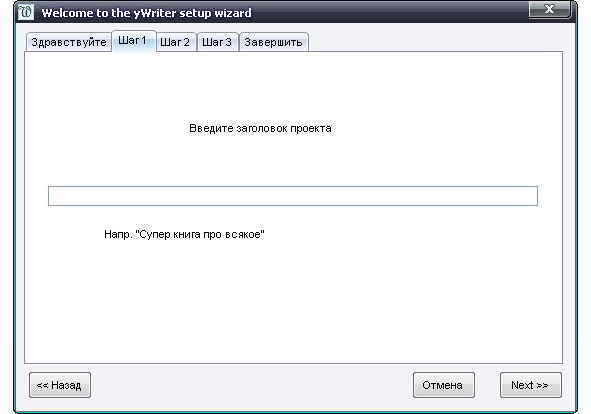Screen dimensions: 591x414
Task: Close the yWriter setup wizard window
Action: tap(550, 9)
